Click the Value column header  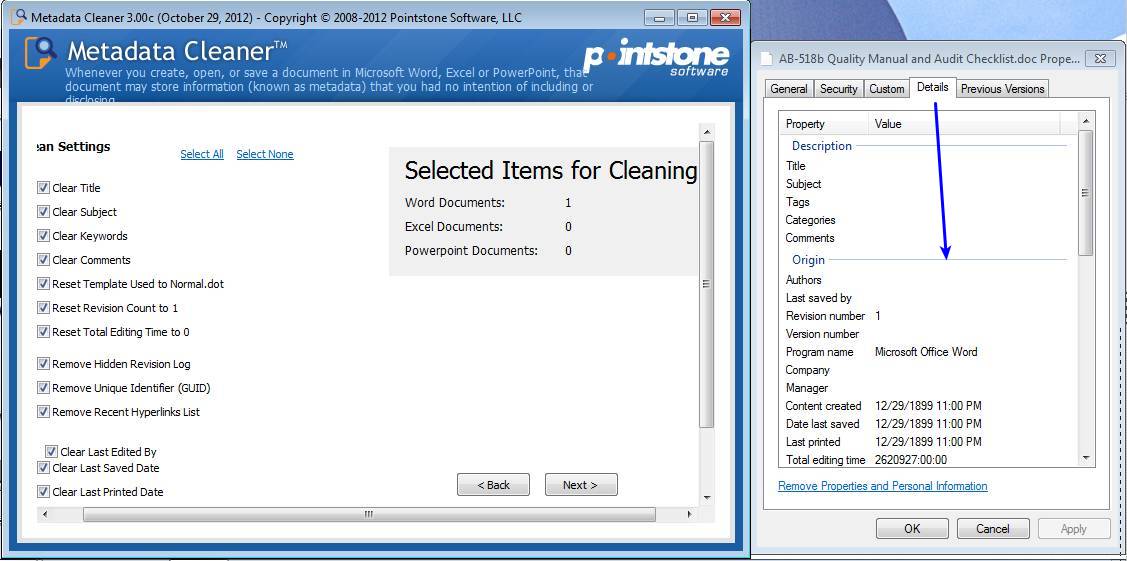964,124
